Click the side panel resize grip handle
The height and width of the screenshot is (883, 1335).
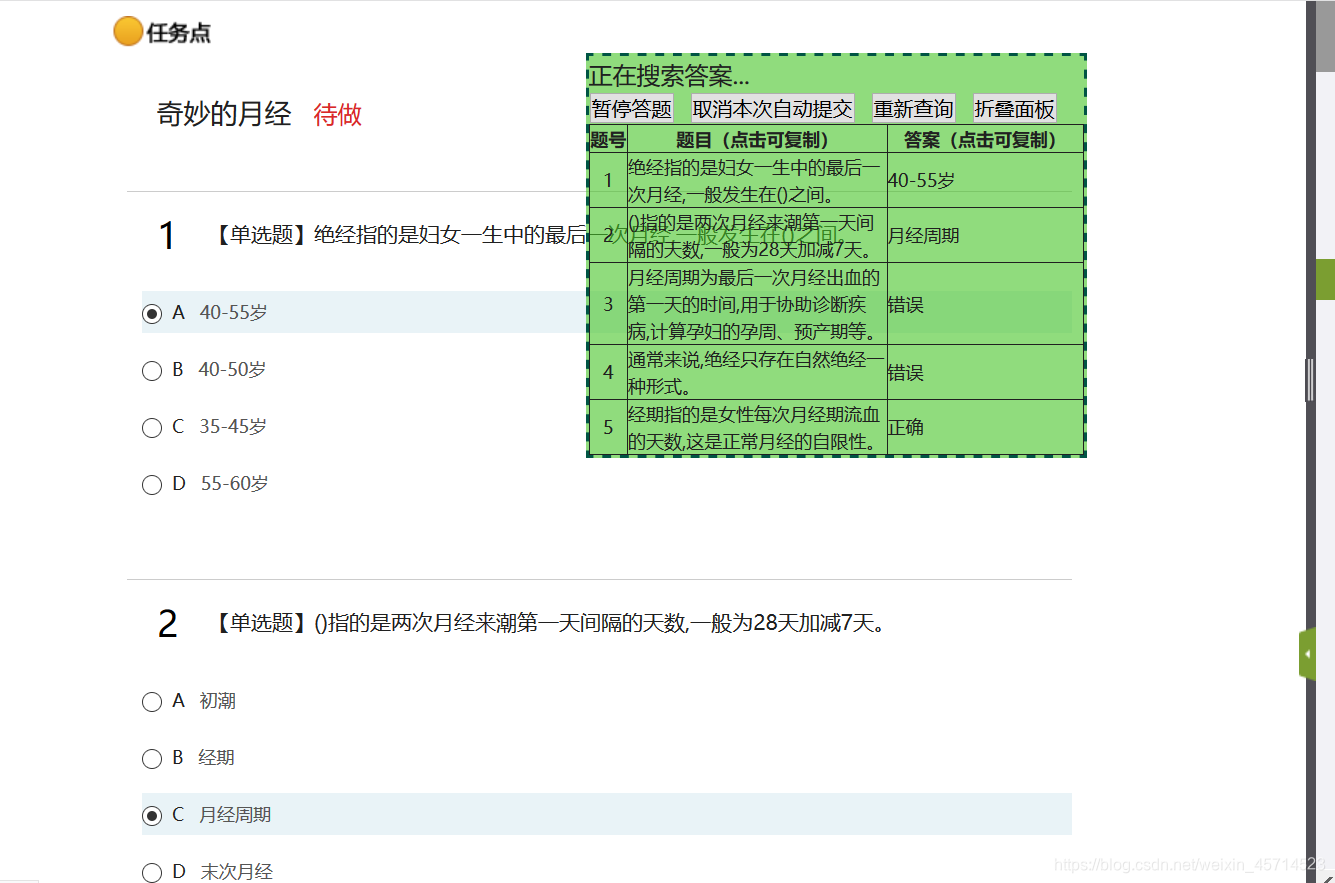pyautogui.click(x=1310, y=380)
